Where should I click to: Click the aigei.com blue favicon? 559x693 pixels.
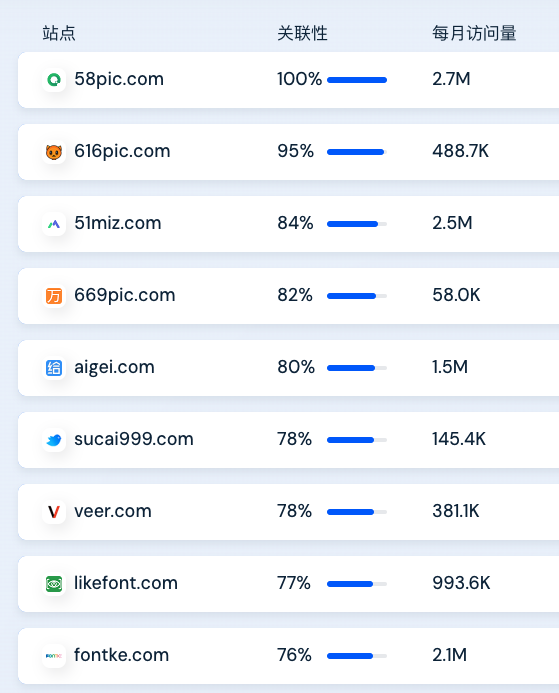click(x=54, y=368)
